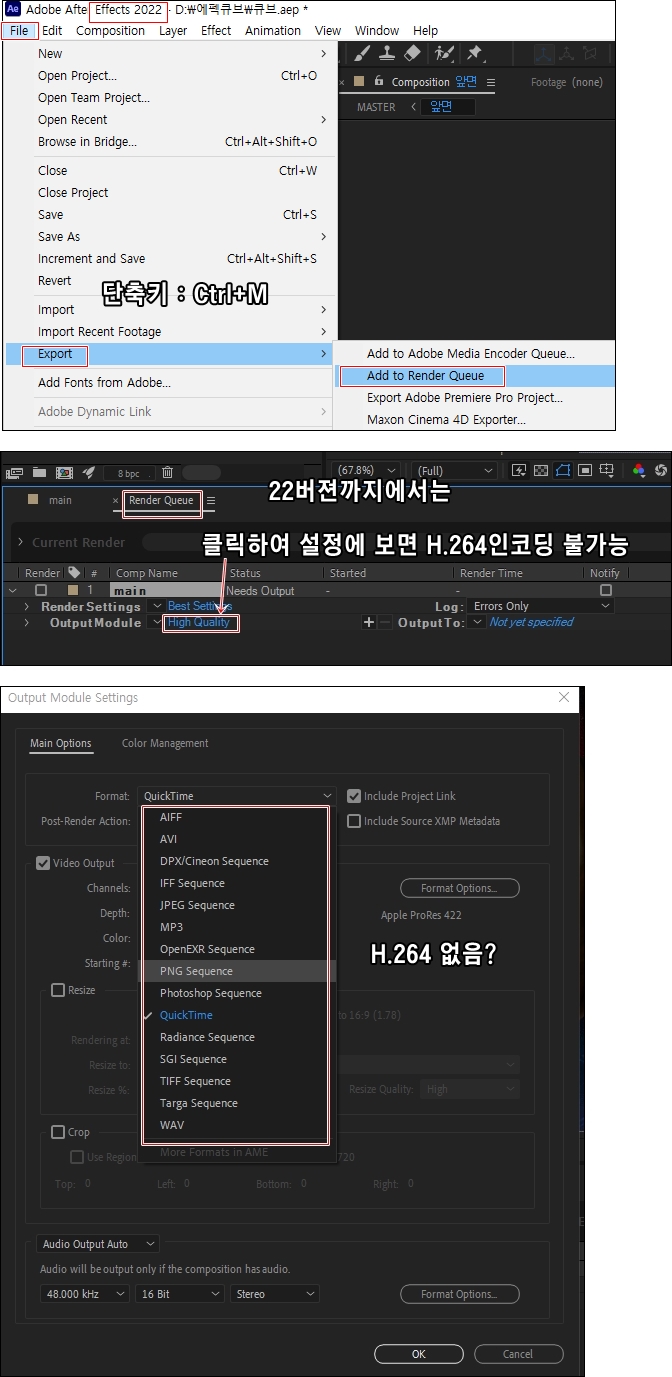Toggle the Composition panel lock icon

coord(379,81)
